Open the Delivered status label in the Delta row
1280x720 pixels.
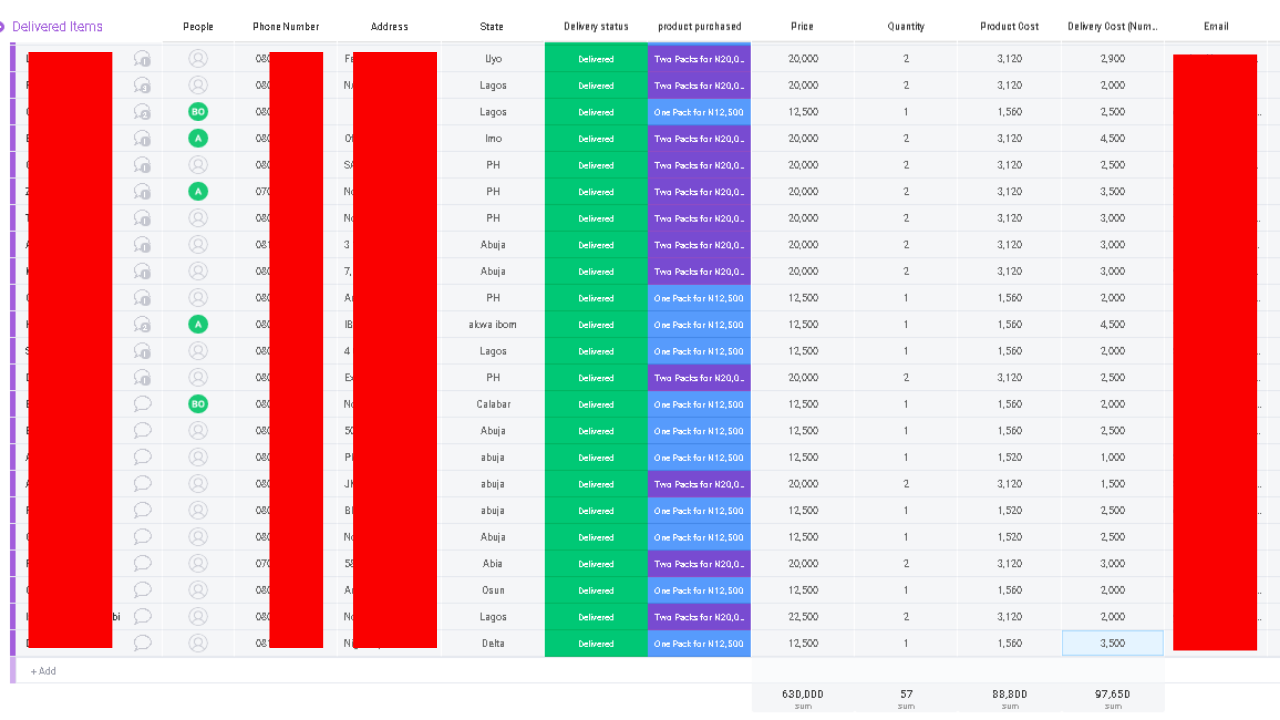596,643
